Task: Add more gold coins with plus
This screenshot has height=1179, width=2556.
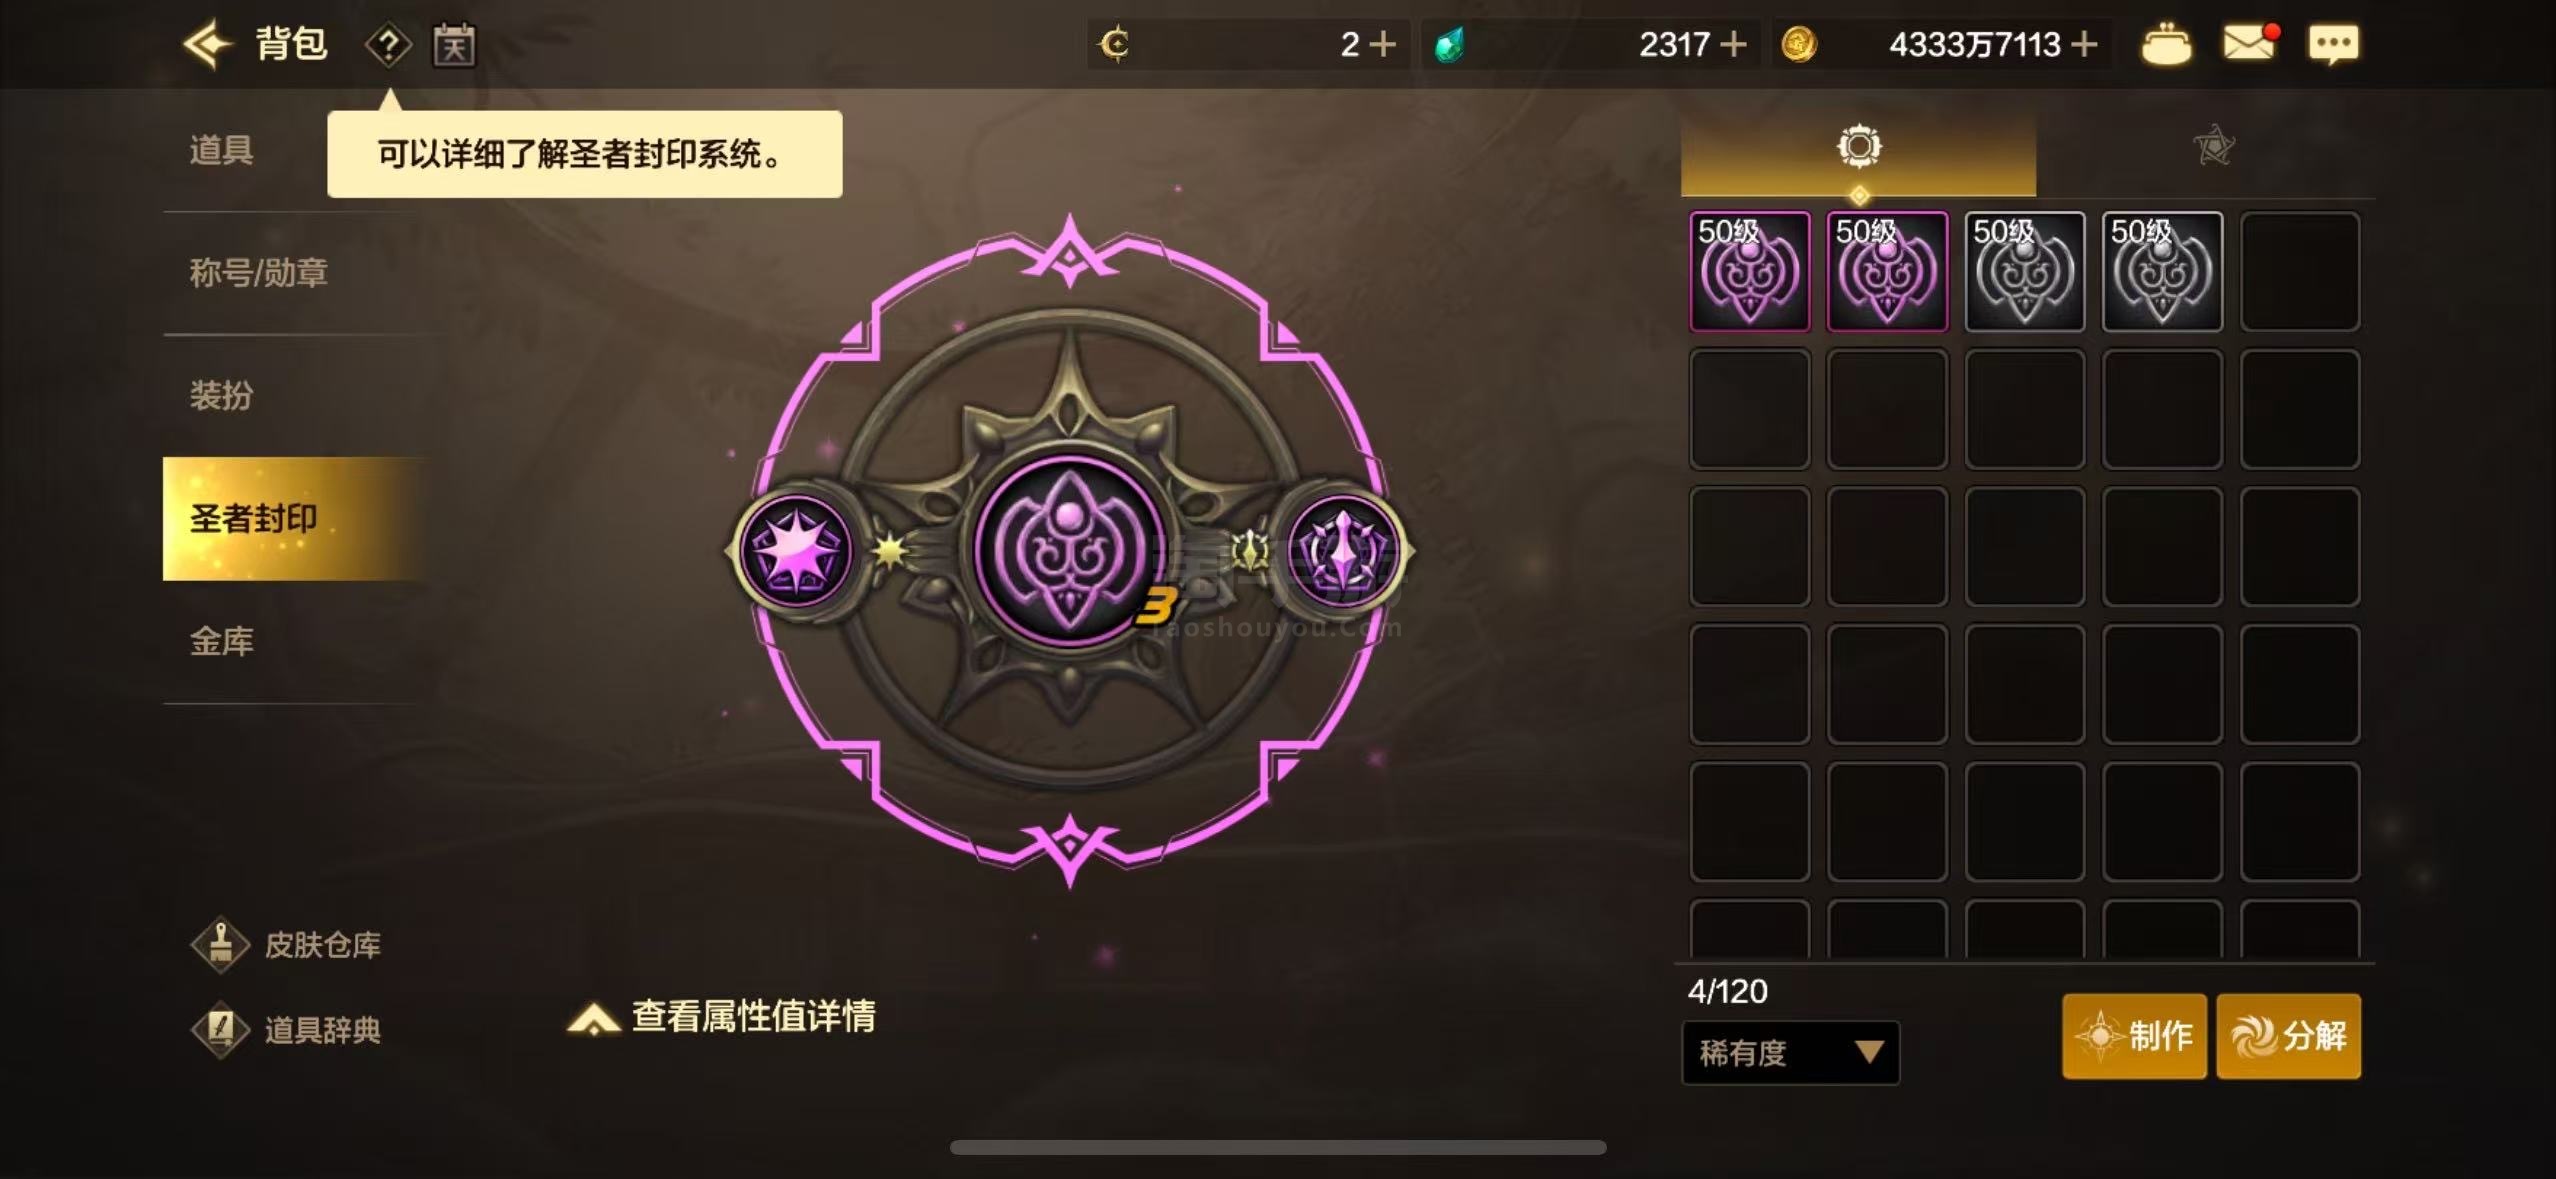Action: pos(2084,44)
